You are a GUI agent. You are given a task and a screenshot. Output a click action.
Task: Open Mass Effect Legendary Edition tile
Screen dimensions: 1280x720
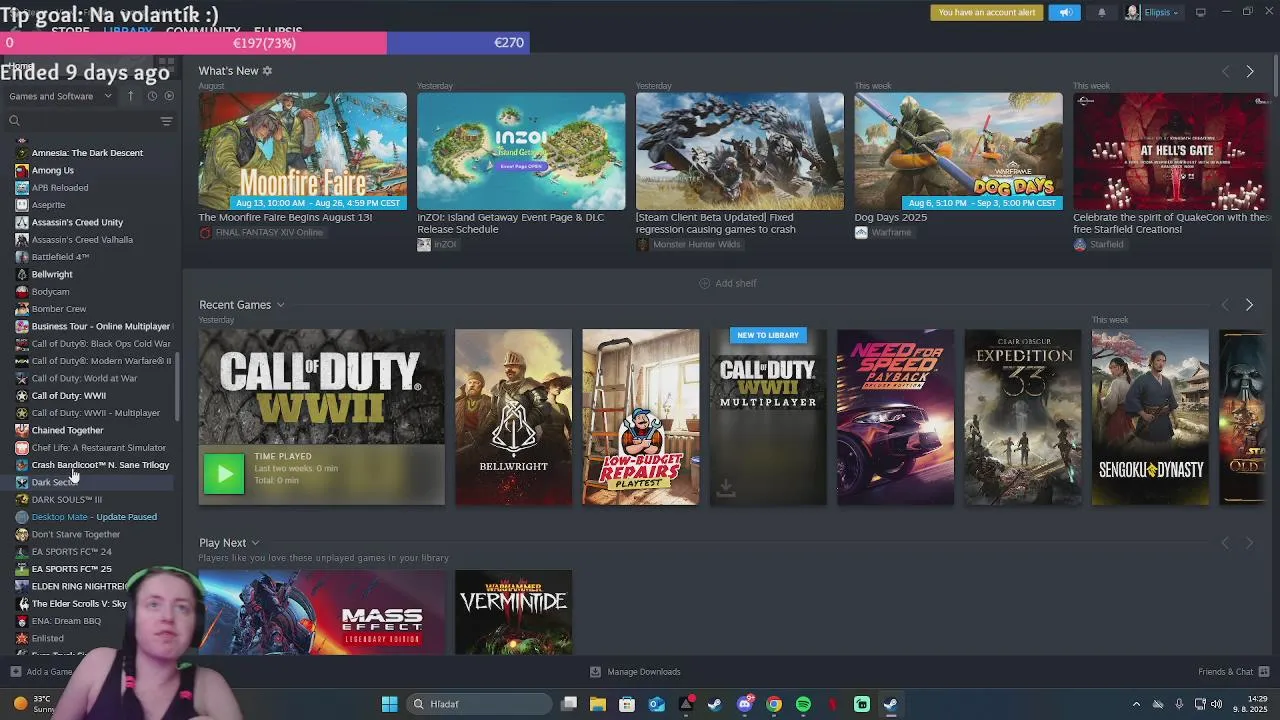click(321, 612)
